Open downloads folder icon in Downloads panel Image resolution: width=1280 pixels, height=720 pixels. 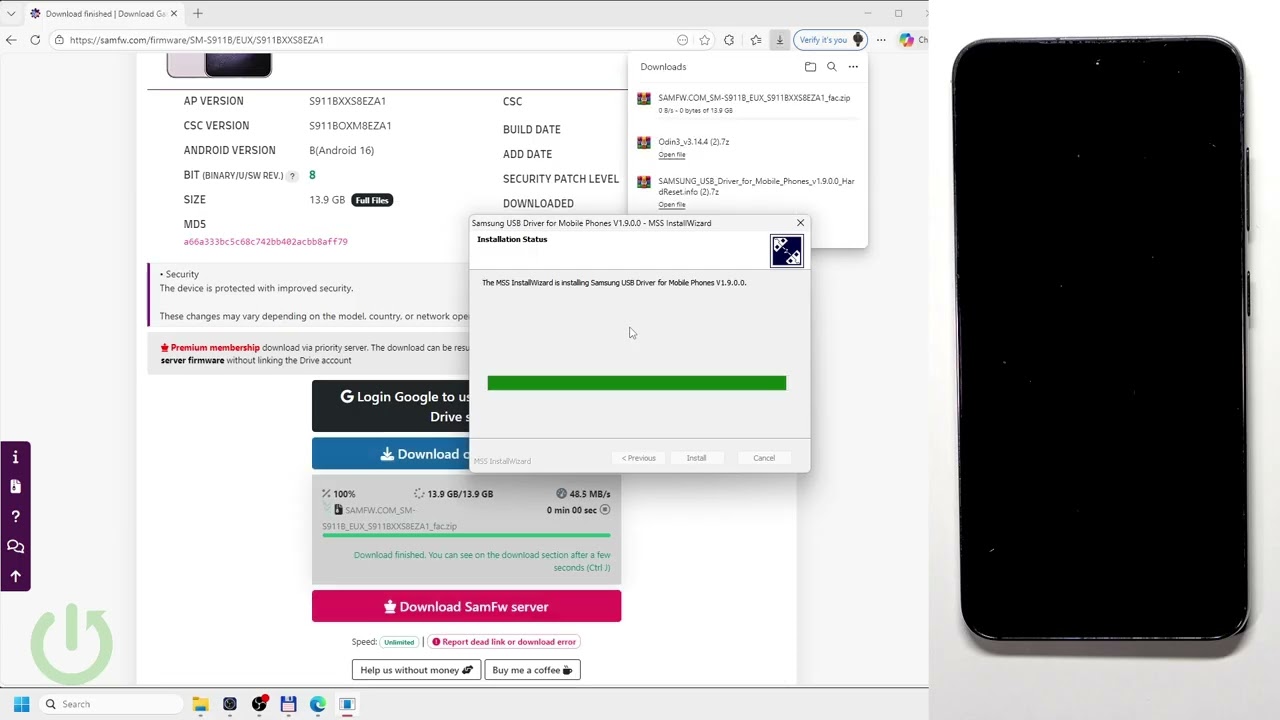click(810, 67)
